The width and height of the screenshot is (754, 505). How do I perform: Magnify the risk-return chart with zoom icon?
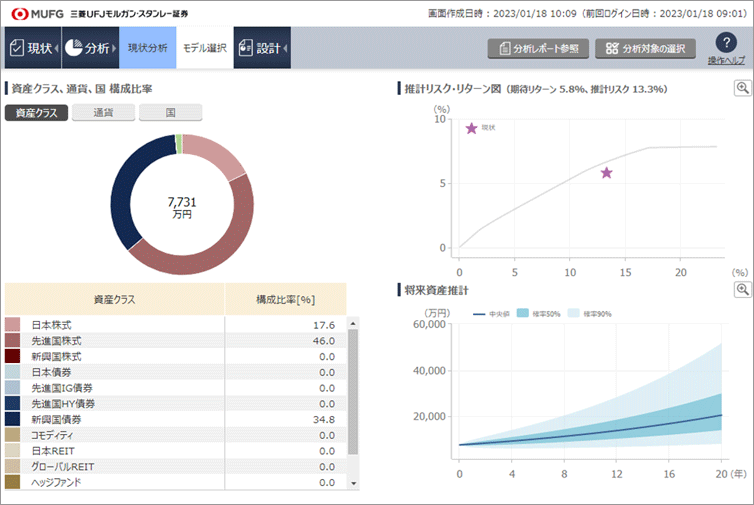click(x=742, y=88)
